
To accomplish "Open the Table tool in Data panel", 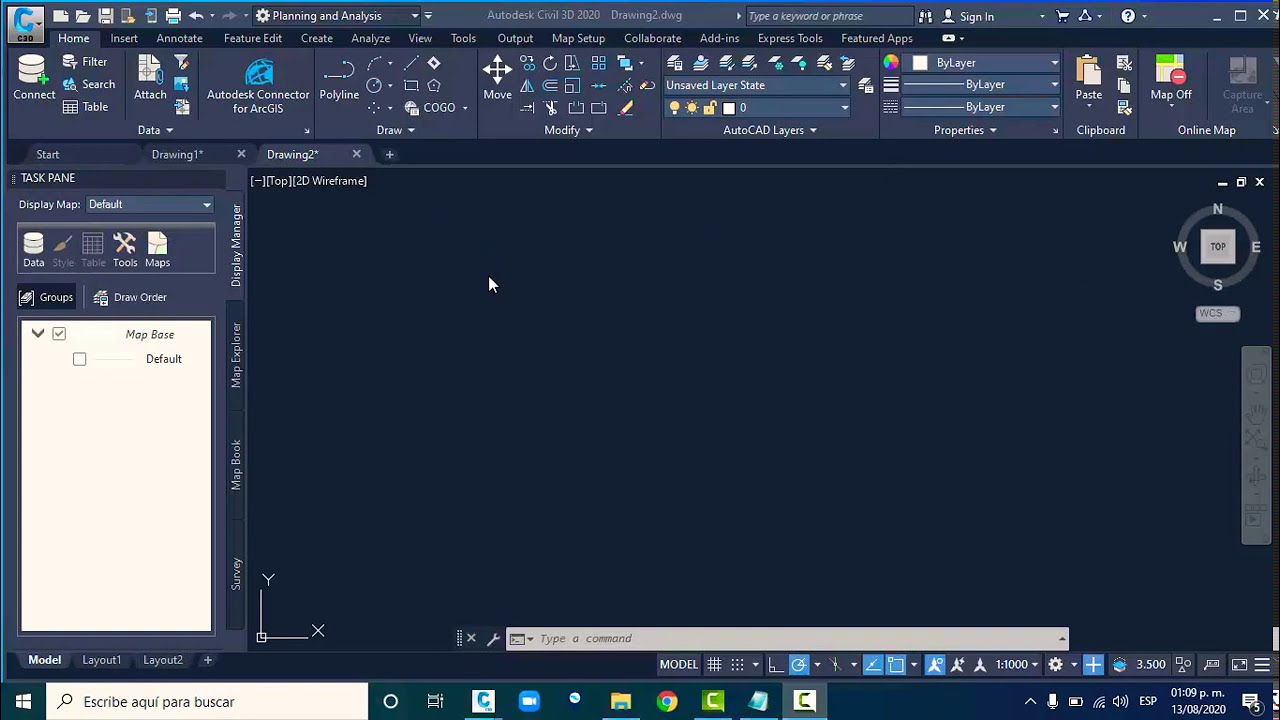I will click(86, 107).
